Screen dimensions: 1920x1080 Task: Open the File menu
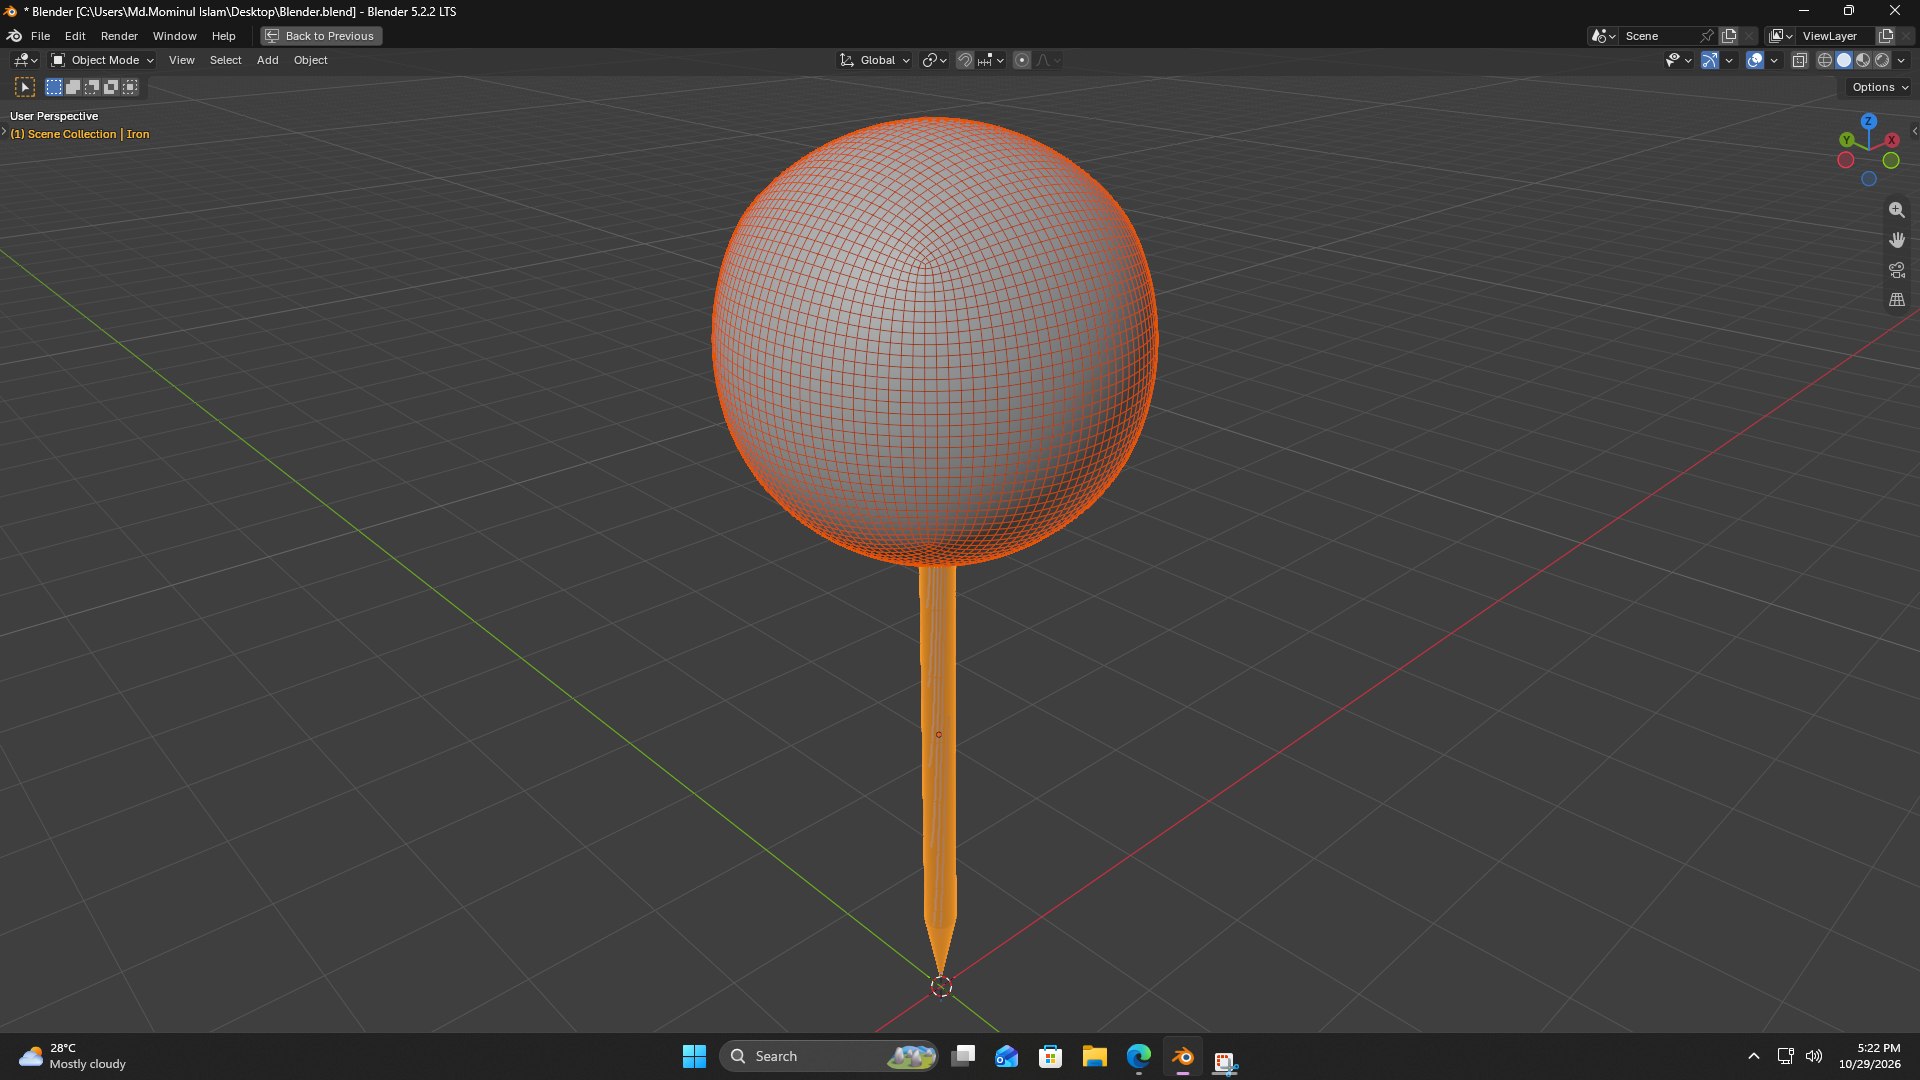(x=40, y=36)
